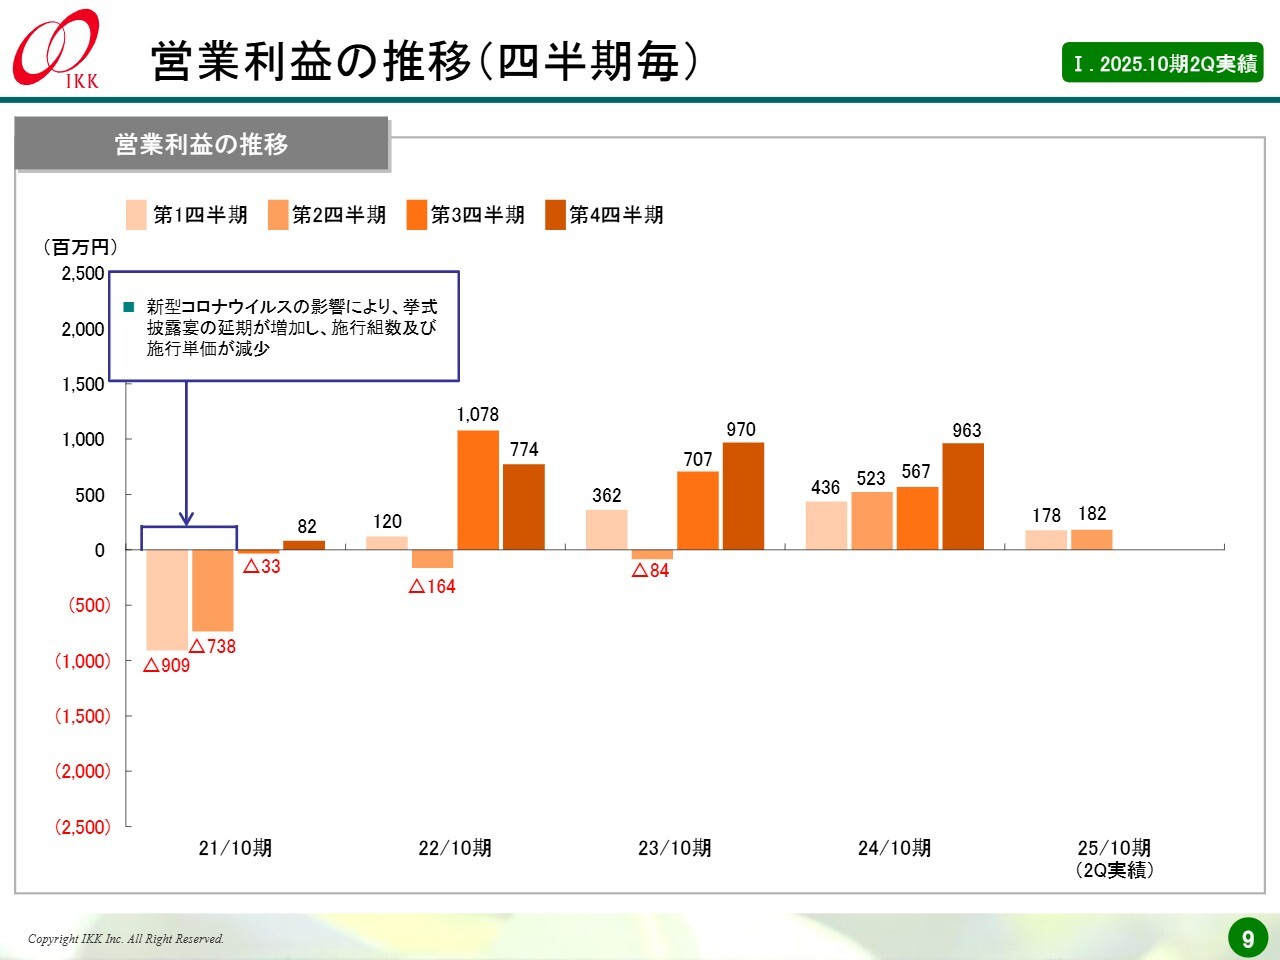
Task: Click the 1,000 y-axis label
Action: click(x=83, y=439)
